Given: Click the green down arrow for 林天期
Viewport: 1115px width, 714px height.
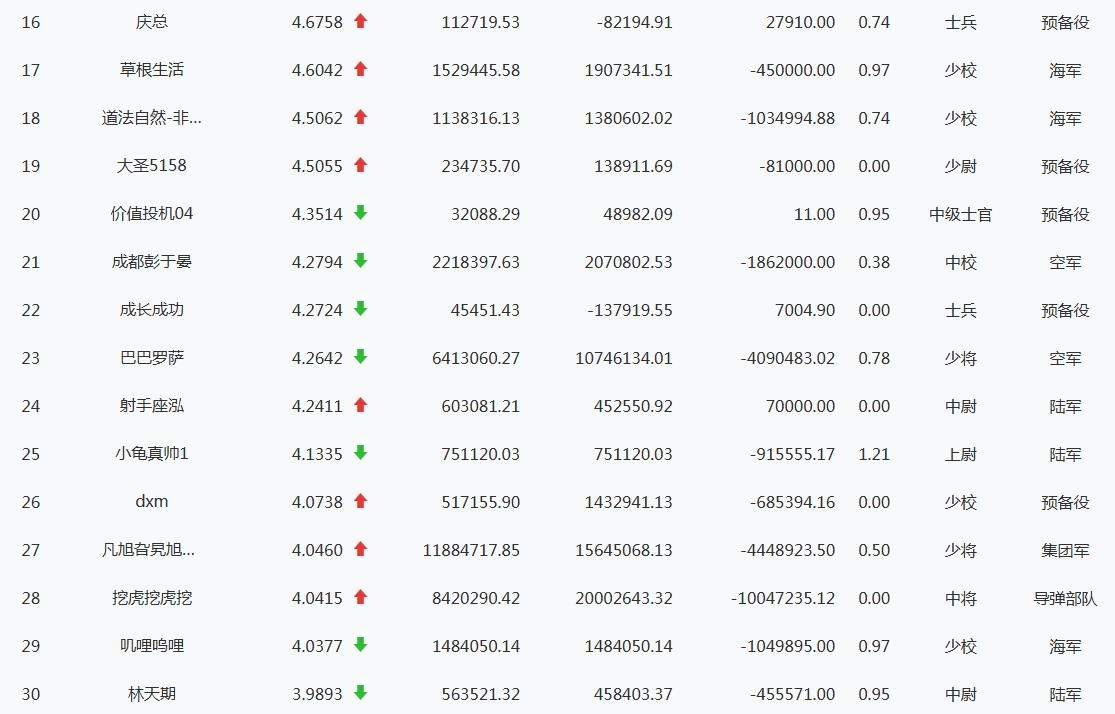Looking at the screenshot, I should (361, 693).
